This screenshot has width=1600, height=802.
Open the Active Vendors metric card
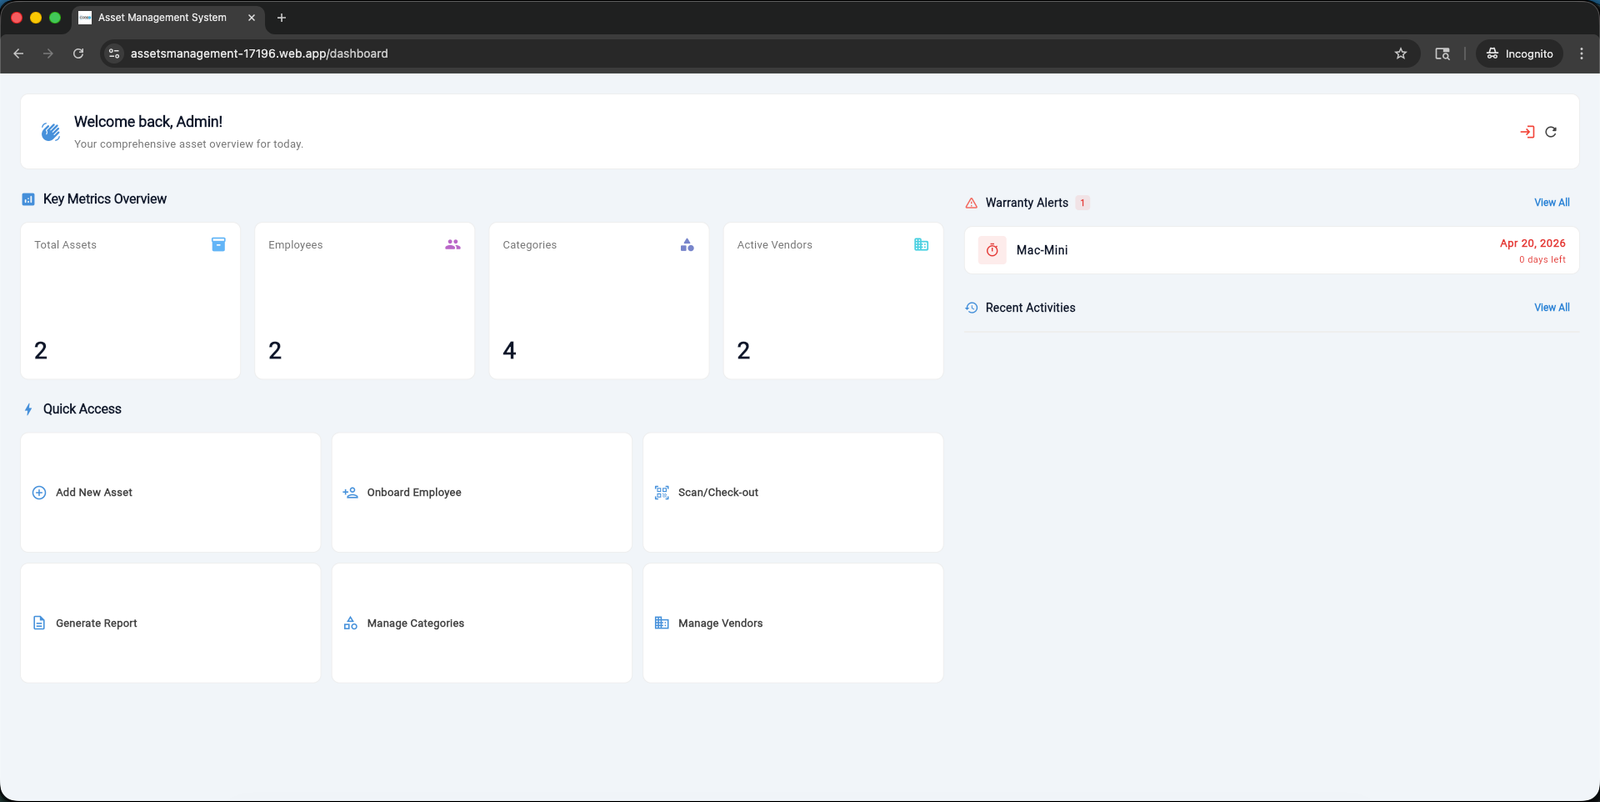tap(833, 301)
